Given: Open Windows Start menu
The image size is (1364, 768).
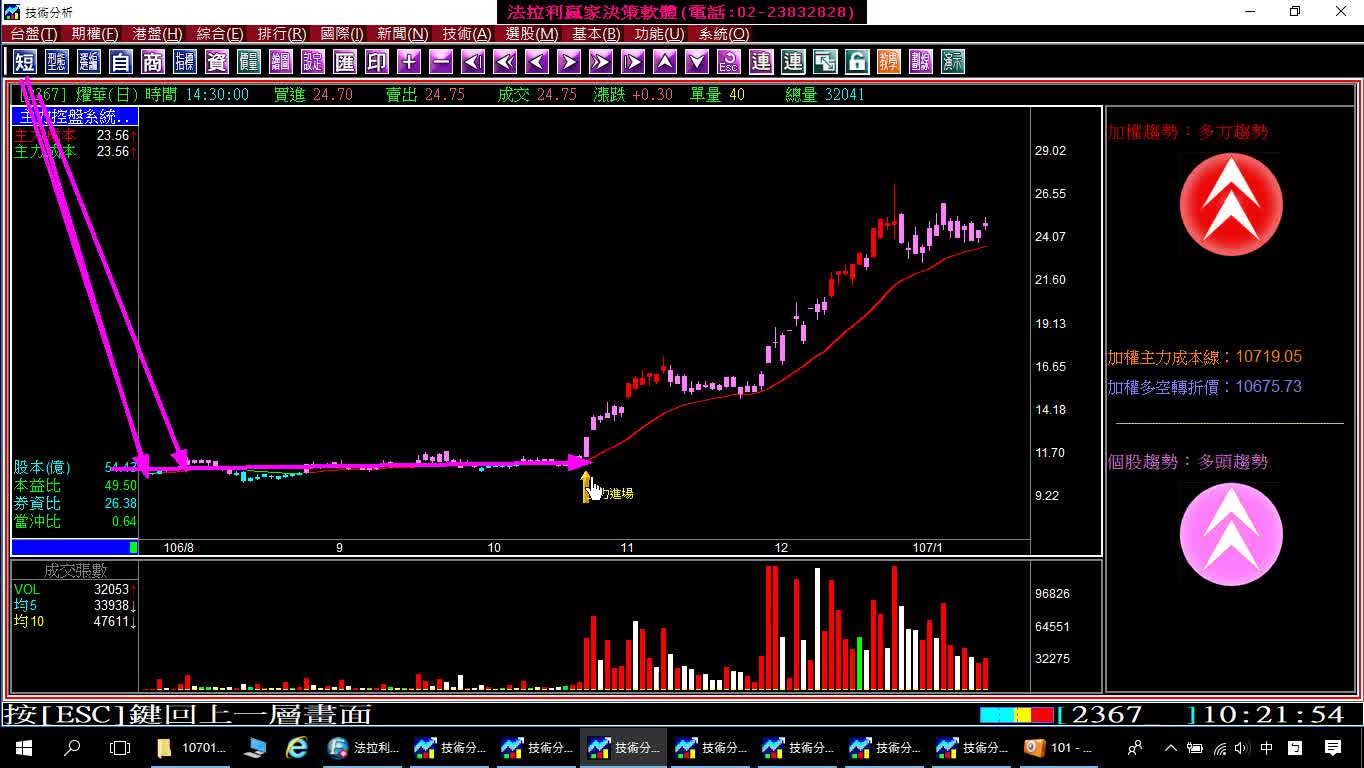Looking at the screenshot, I should [x=24, y=748].
